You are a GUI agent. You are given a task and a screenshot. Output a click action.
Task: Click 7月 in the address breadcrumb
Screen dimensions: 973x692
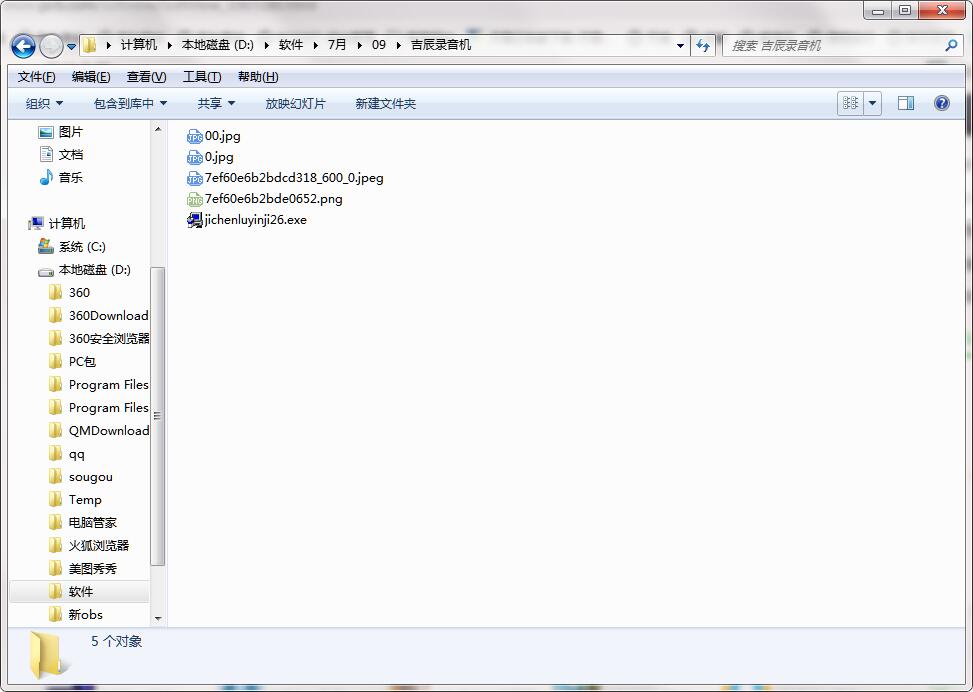337,45
